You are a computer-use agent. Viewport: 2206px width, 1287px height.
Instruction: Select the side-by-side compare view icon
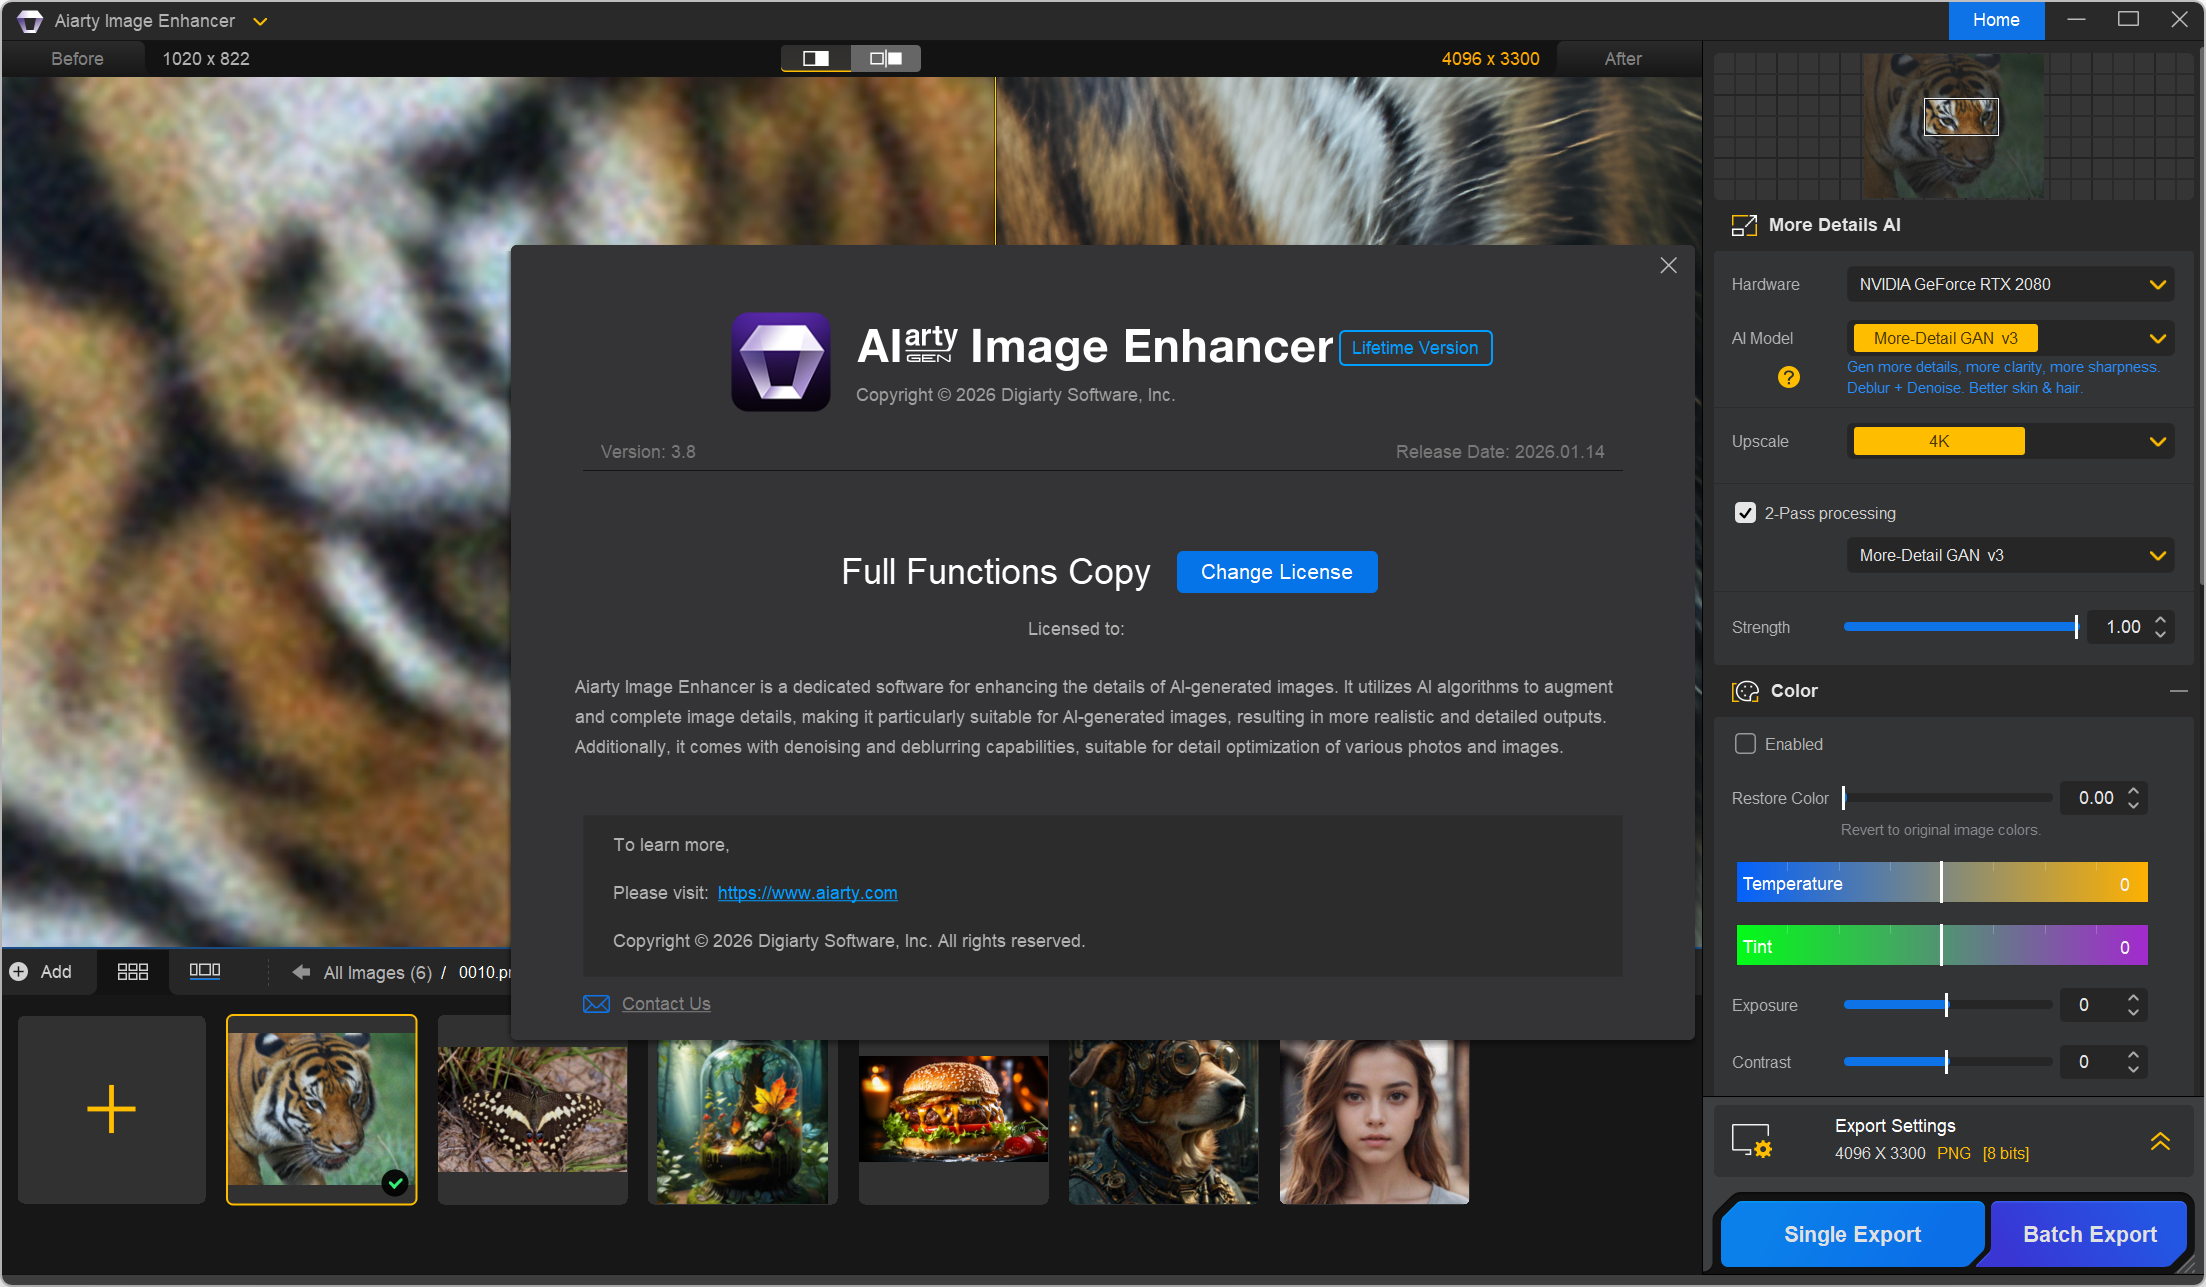click(886, 59)
